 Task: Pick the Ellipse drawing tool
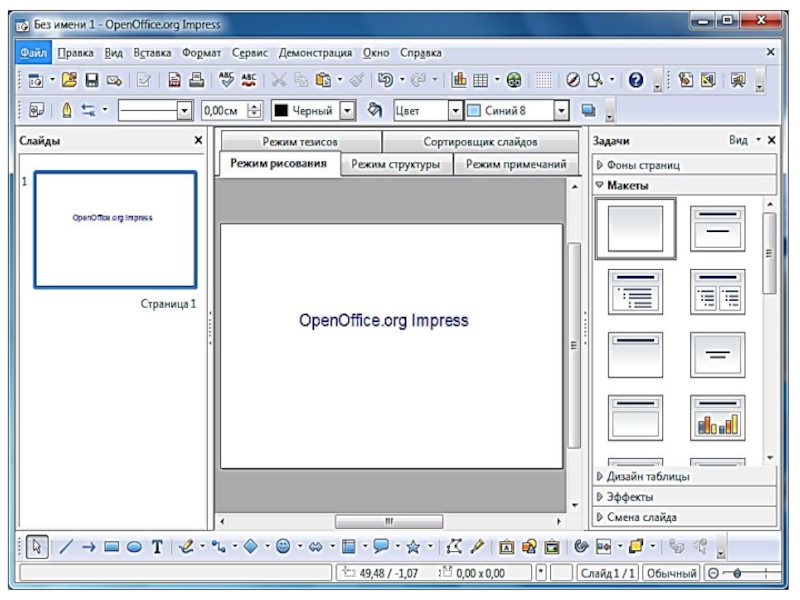point(134,546)
